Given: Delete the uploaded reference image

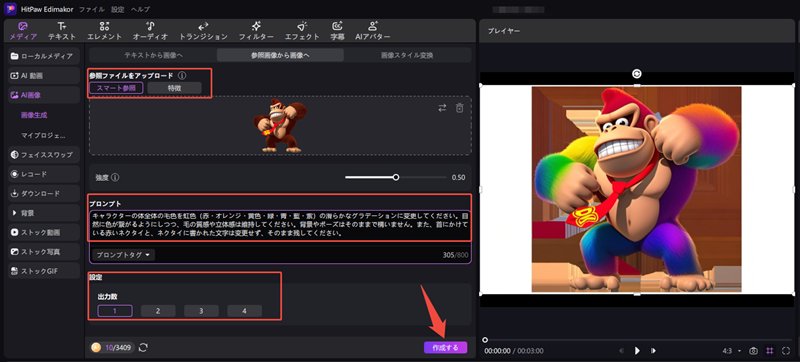Looking at the screenshot, I should (x=459, y=108).
